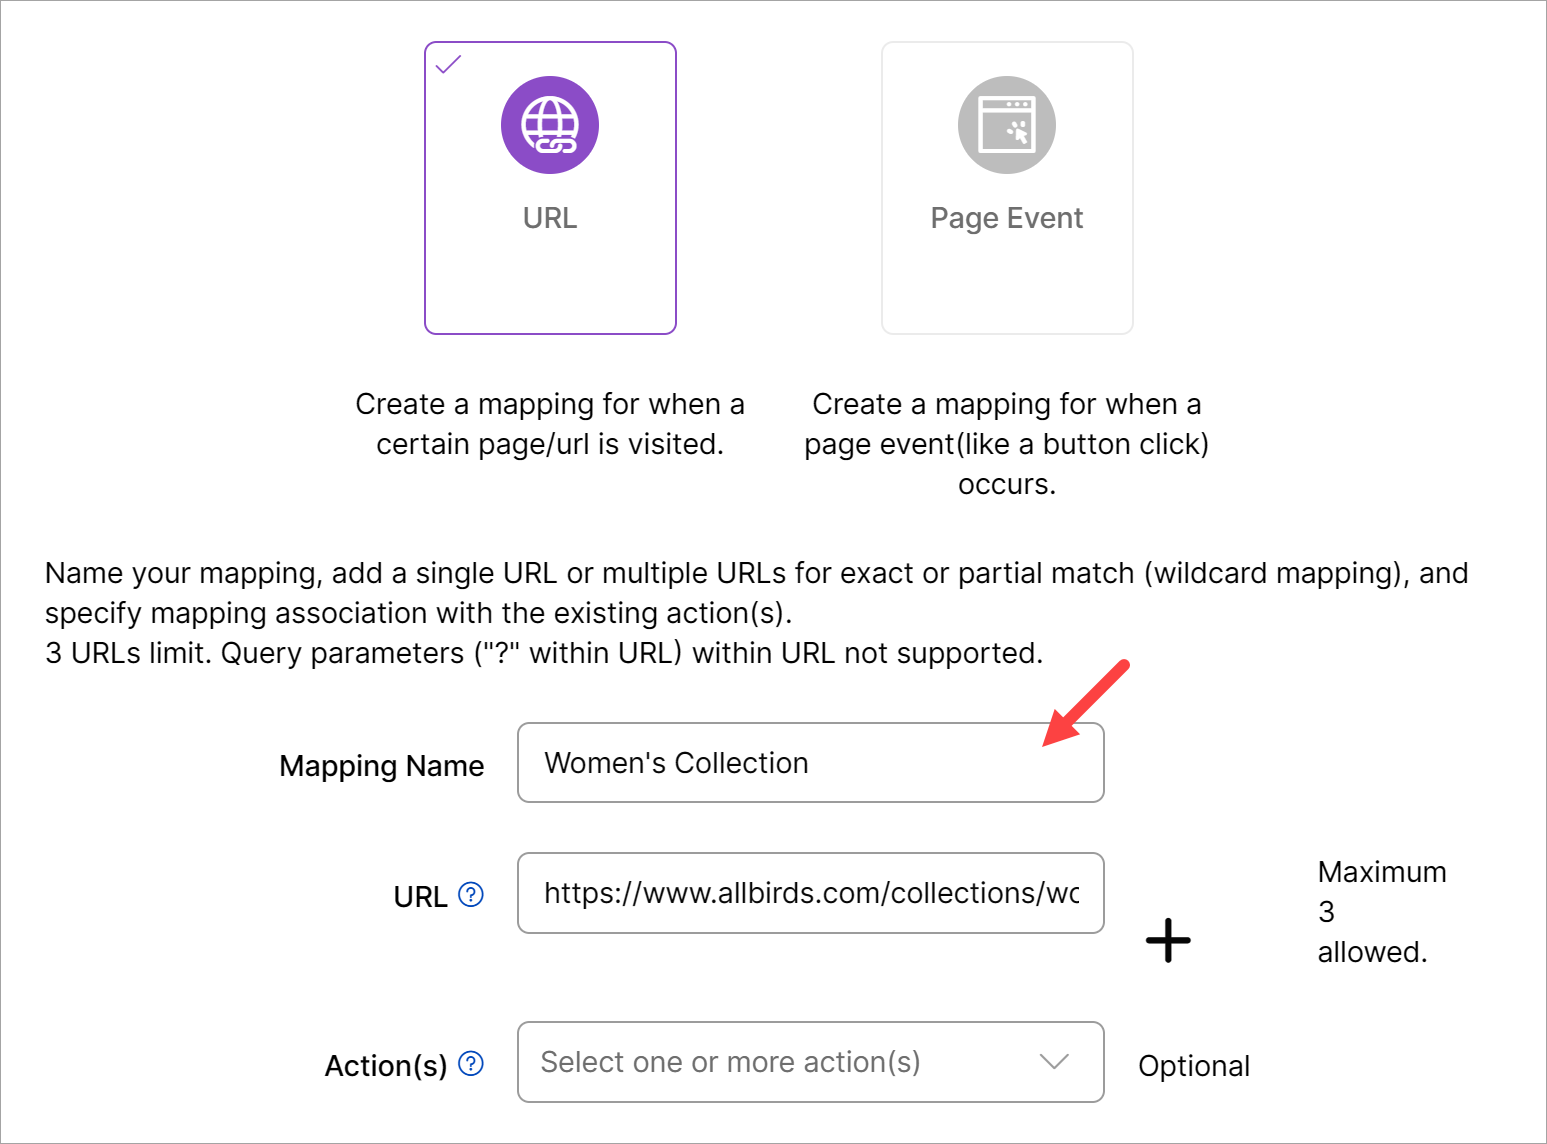Click the URL input field with allbirds link
Viewport: 1547px width, 1144px height.
(x=810, y=893)
